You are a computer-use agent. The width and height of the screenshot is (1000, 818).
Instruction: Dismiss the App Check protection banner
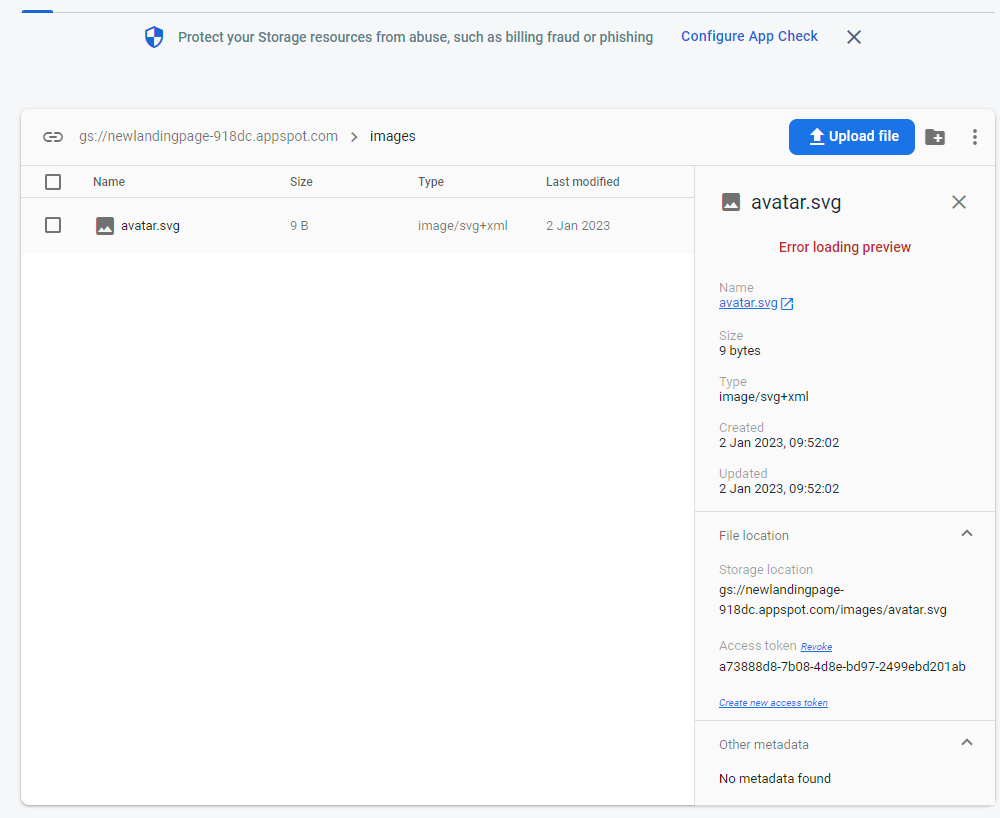[x=853, y=36]
